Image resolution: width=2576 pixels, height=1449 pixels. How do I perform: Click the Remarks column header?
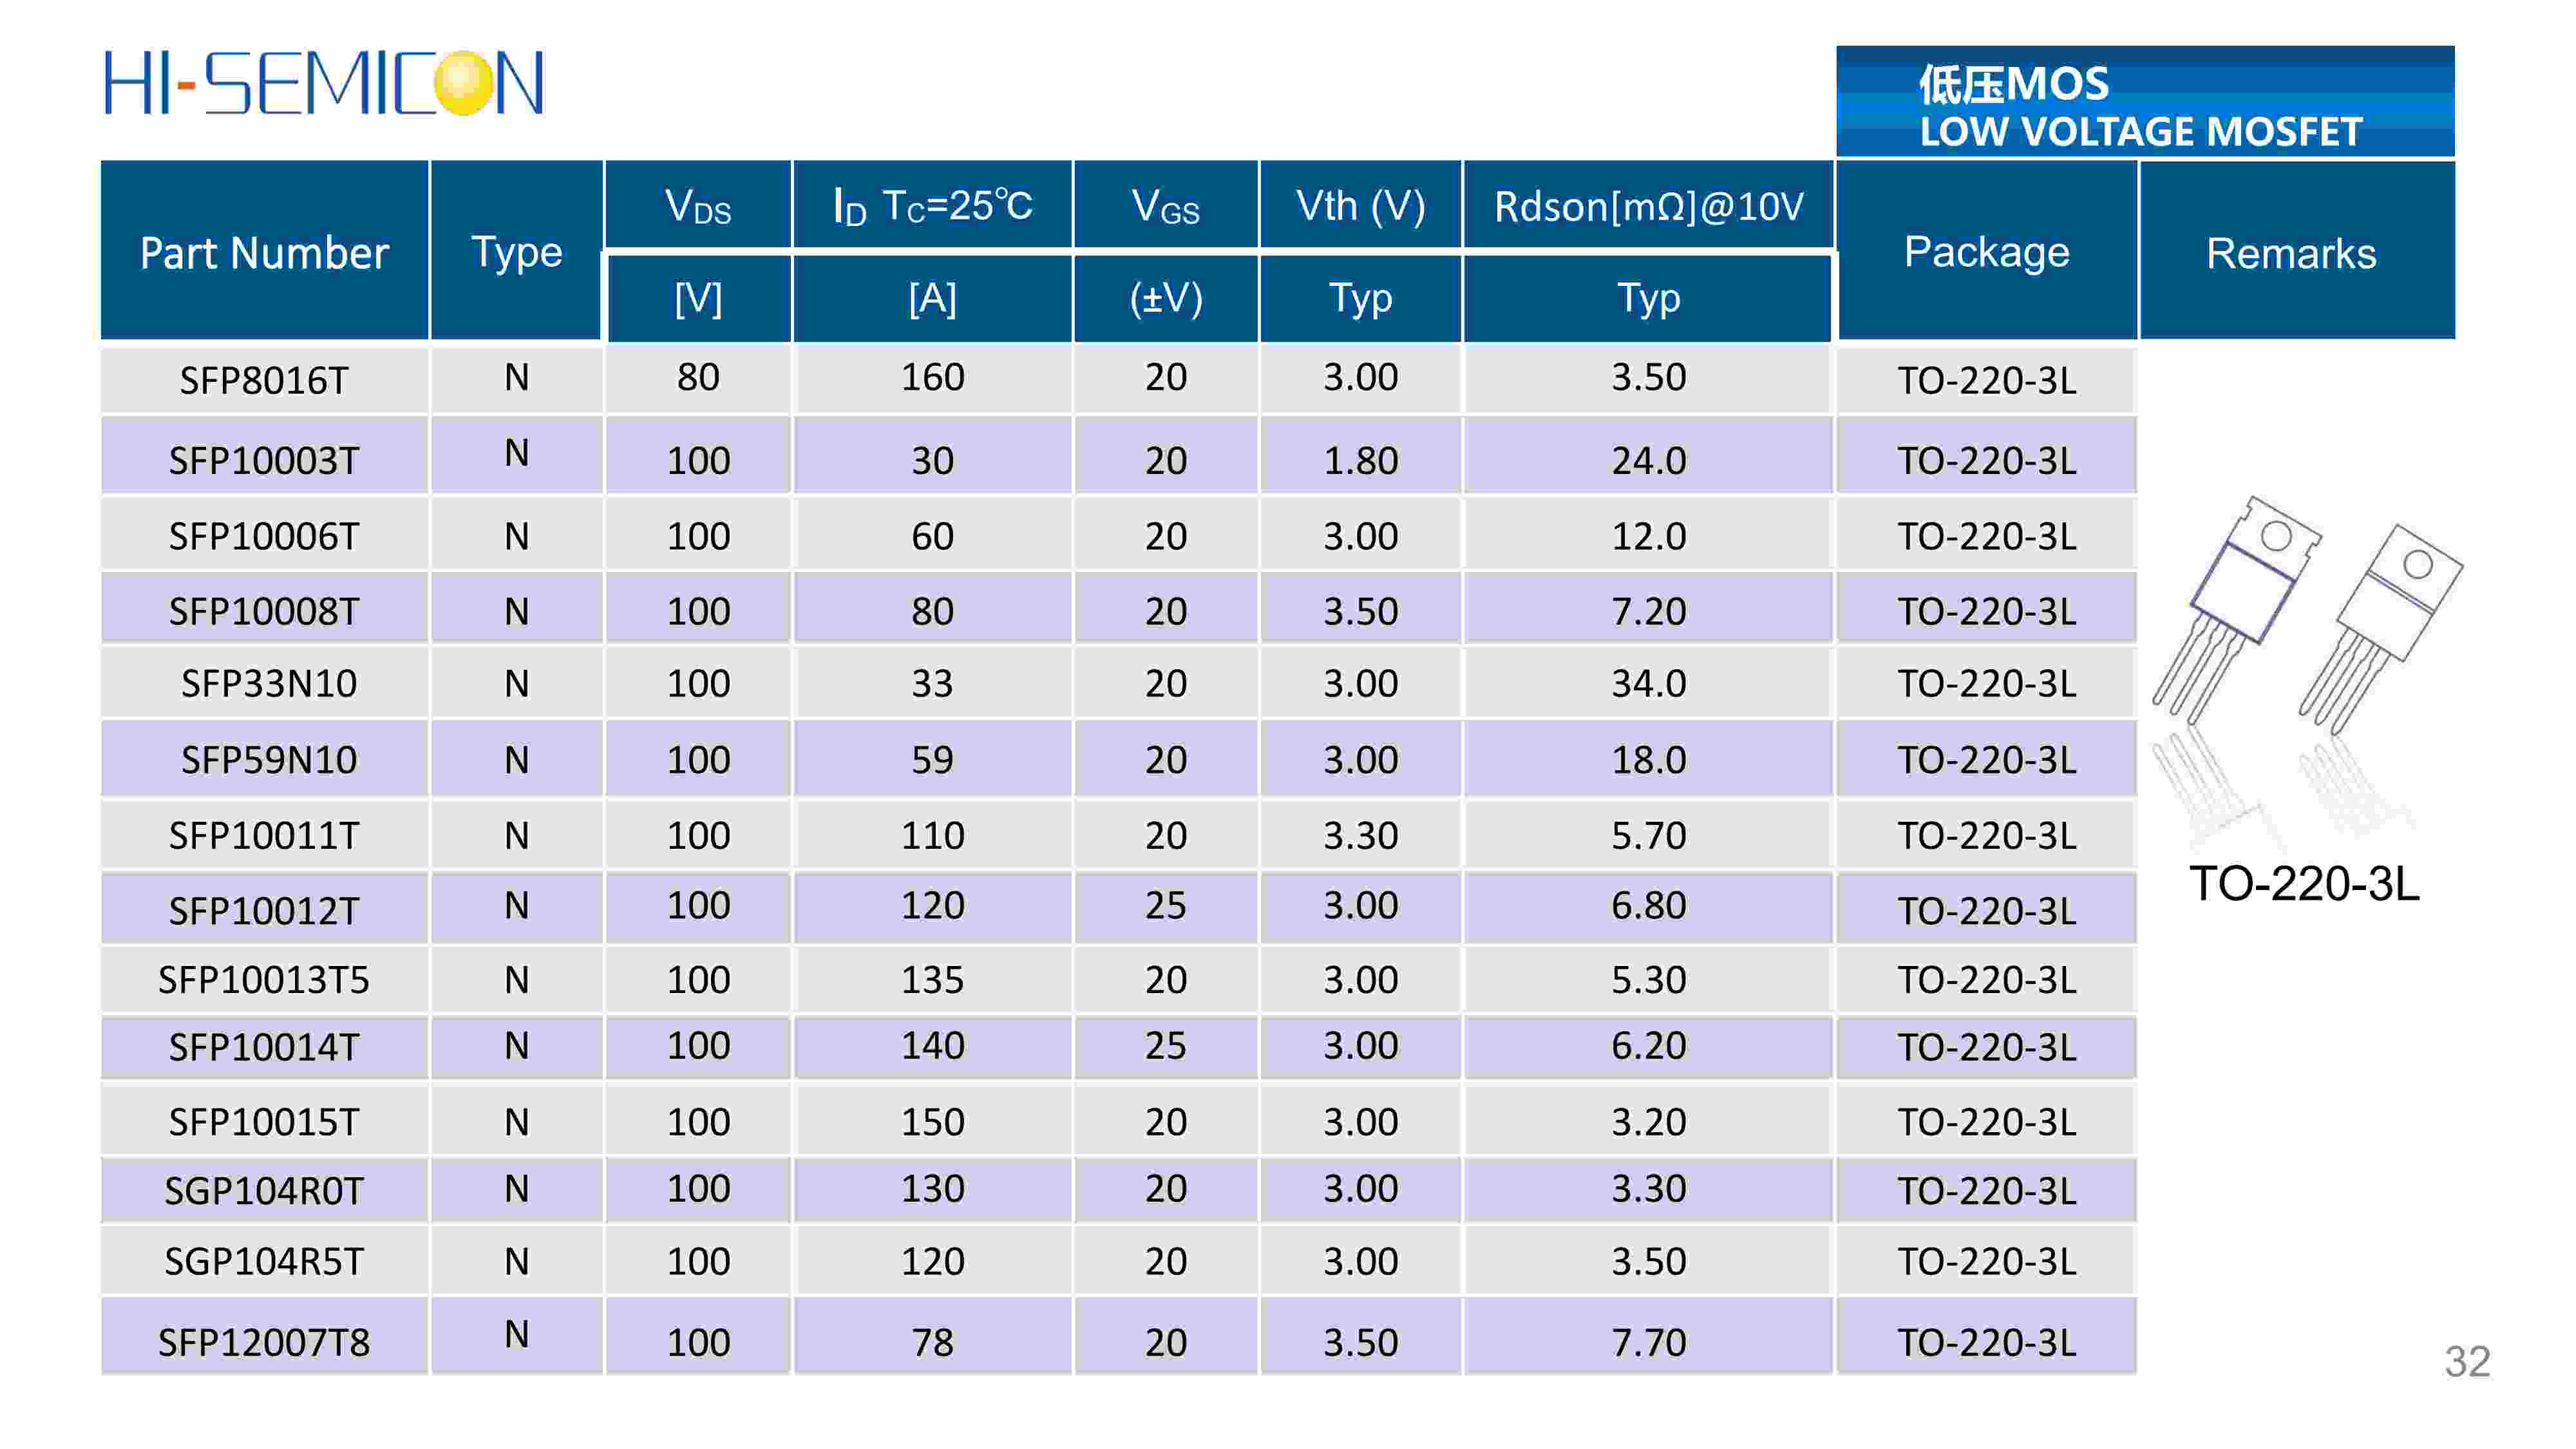(x=2291, y=252)
